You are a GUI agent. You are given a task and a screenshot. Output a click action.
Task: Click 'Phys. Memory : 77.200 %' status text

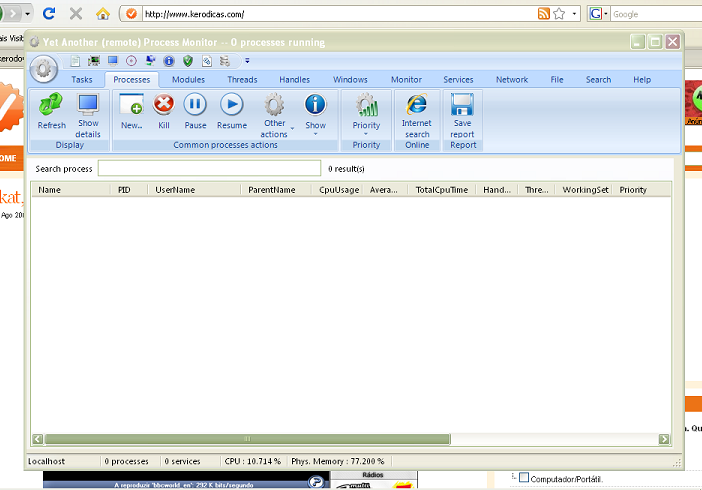tap(338, 461)
